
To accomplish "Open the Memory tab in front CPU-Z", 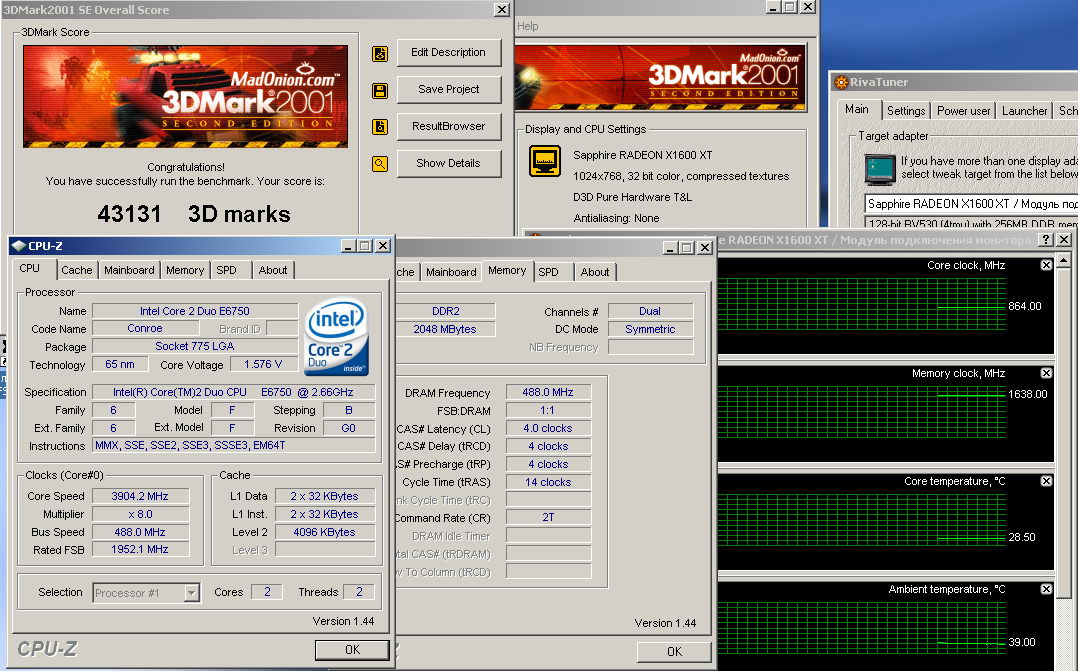I will [x=185, y=270].
